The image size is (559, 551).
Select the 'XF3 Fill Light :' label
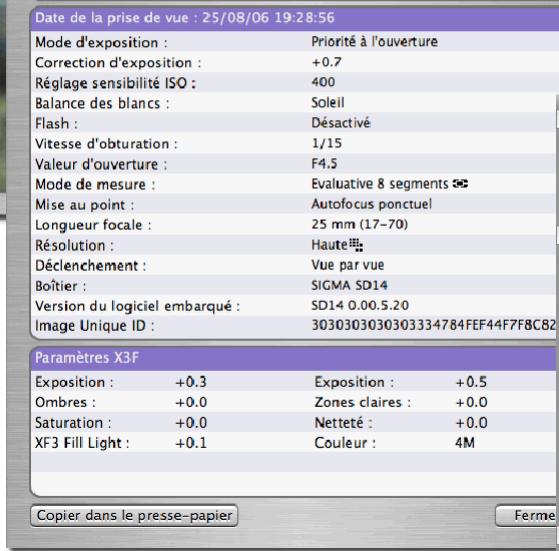82,443
